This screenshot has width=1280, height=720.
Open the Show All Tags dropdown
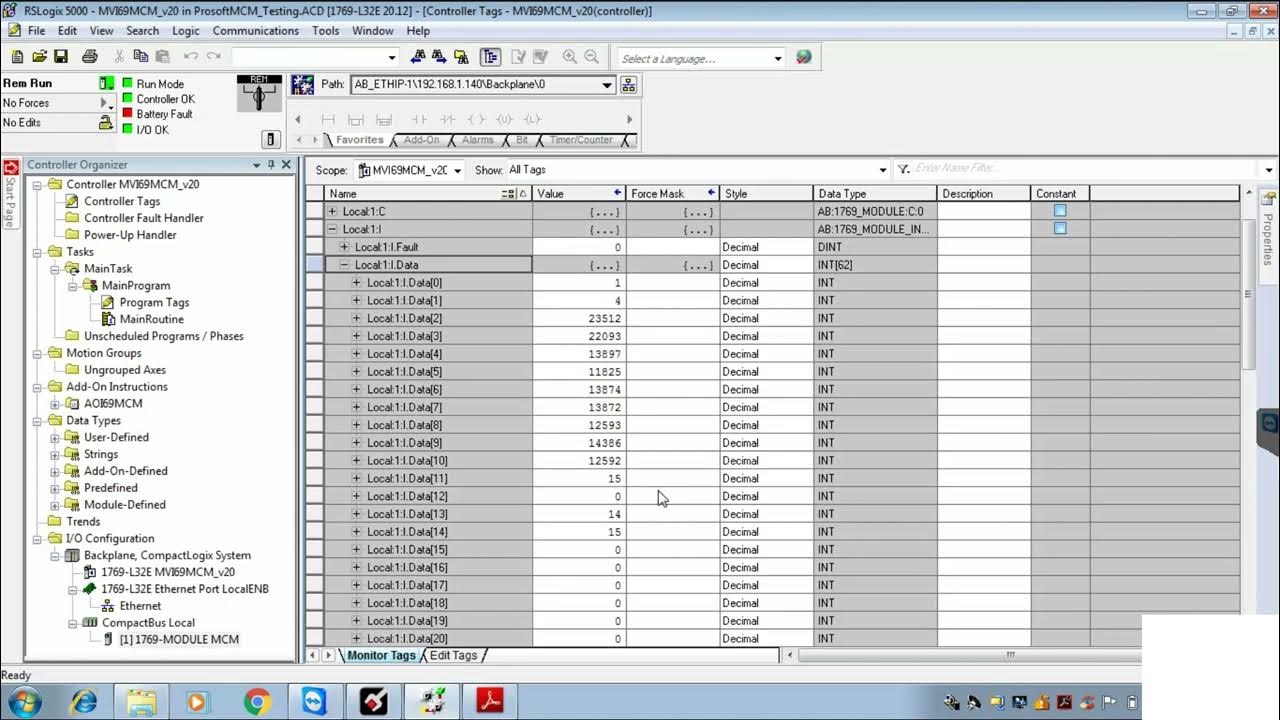pos(882,170)
